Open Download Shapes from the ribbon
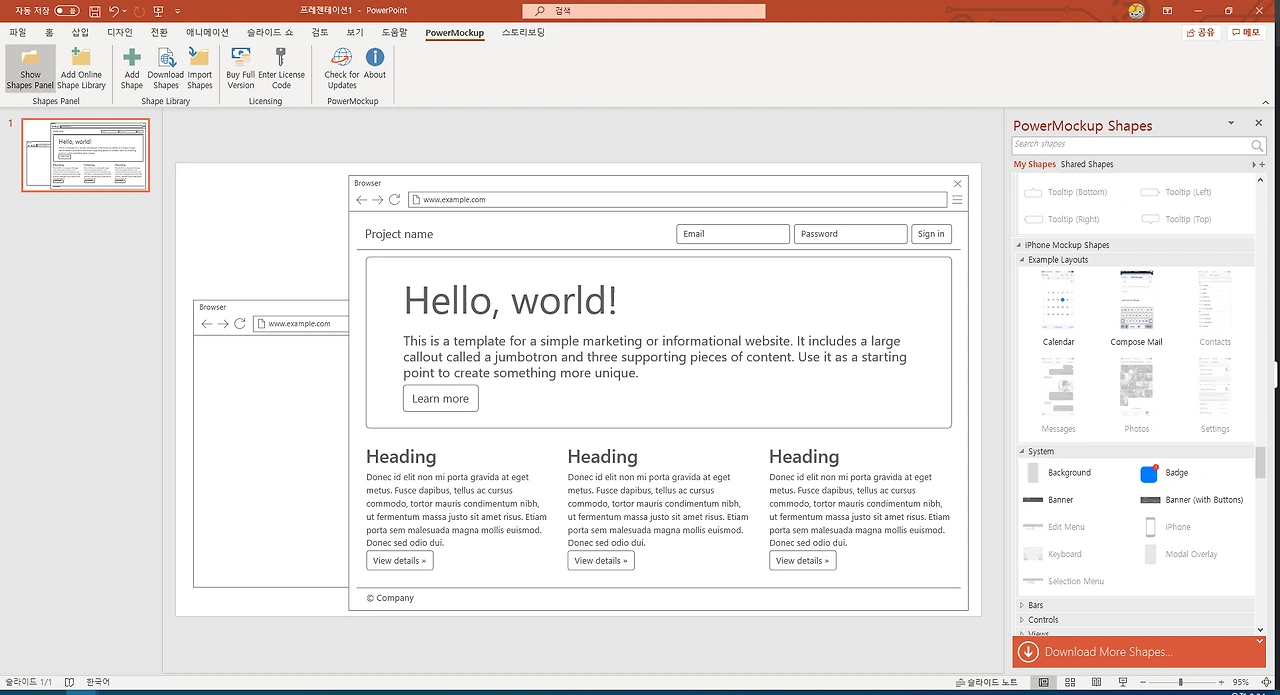 point(165,68)
